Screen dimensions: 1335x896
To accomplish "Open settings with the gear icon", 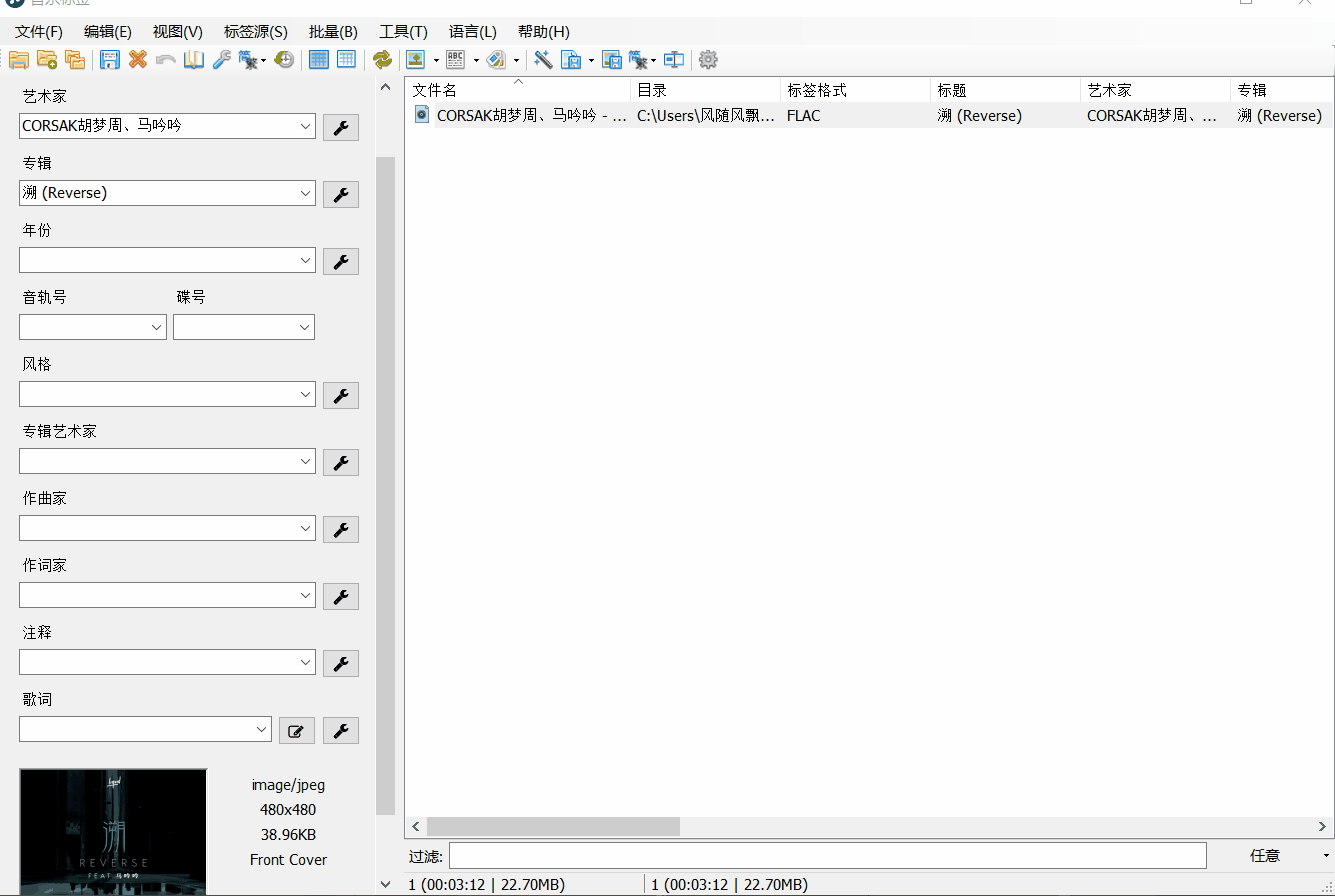I will click(x=708, y=60).
